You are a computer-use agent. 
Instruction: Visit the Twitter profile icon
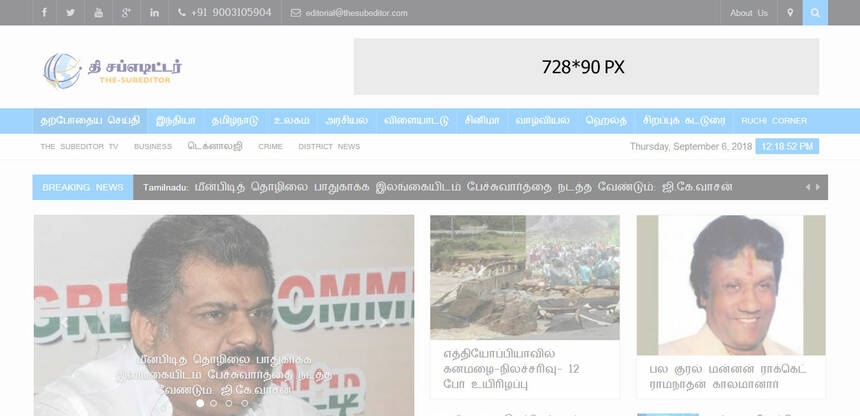click(70, 13)
